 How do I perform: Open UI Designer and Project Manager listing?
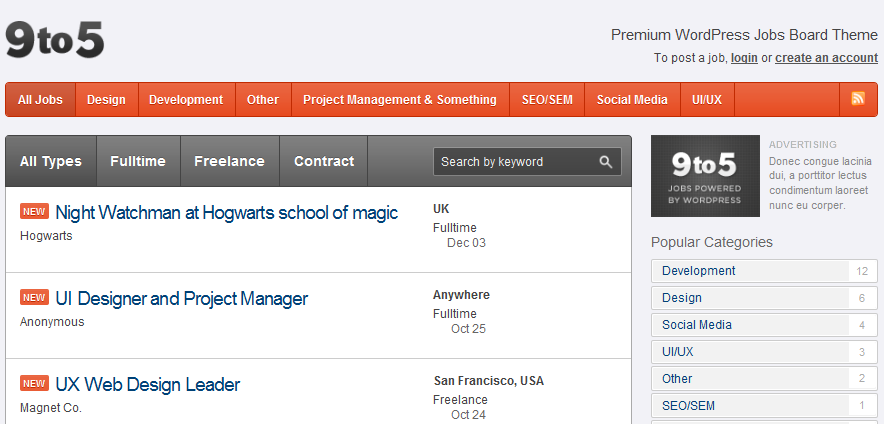pyautogui.click(x=182, y=298)
